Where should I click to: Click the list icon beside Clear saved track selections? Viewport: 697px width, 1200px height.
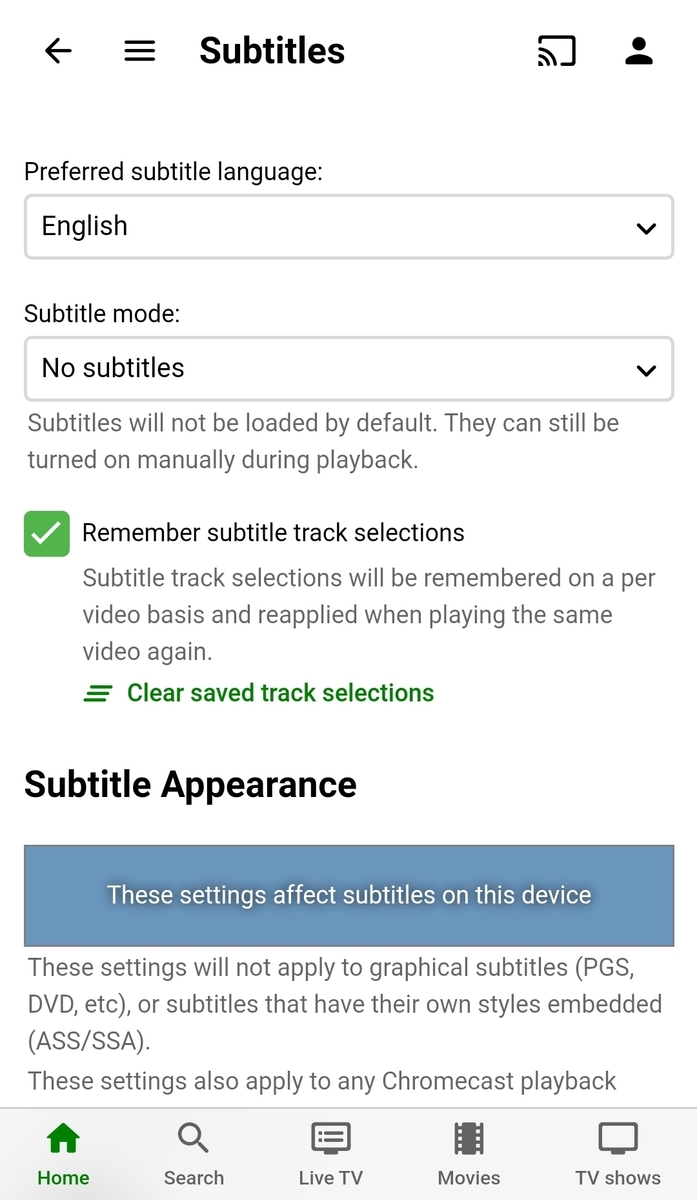coord(97,692)
